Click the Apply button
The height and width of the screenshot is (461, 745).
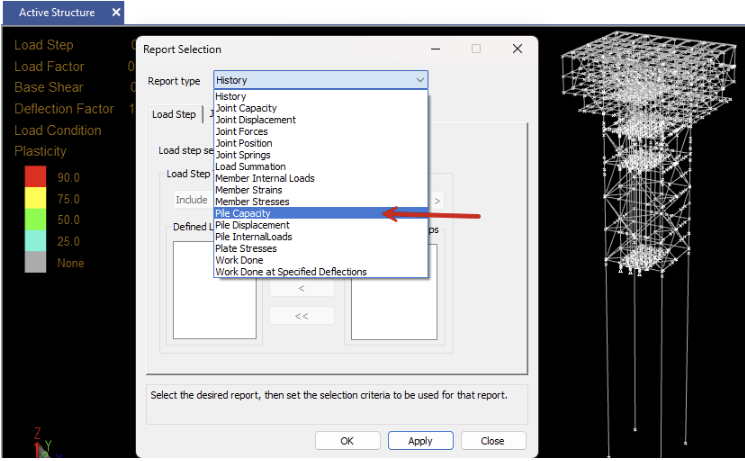pos(420,441)
